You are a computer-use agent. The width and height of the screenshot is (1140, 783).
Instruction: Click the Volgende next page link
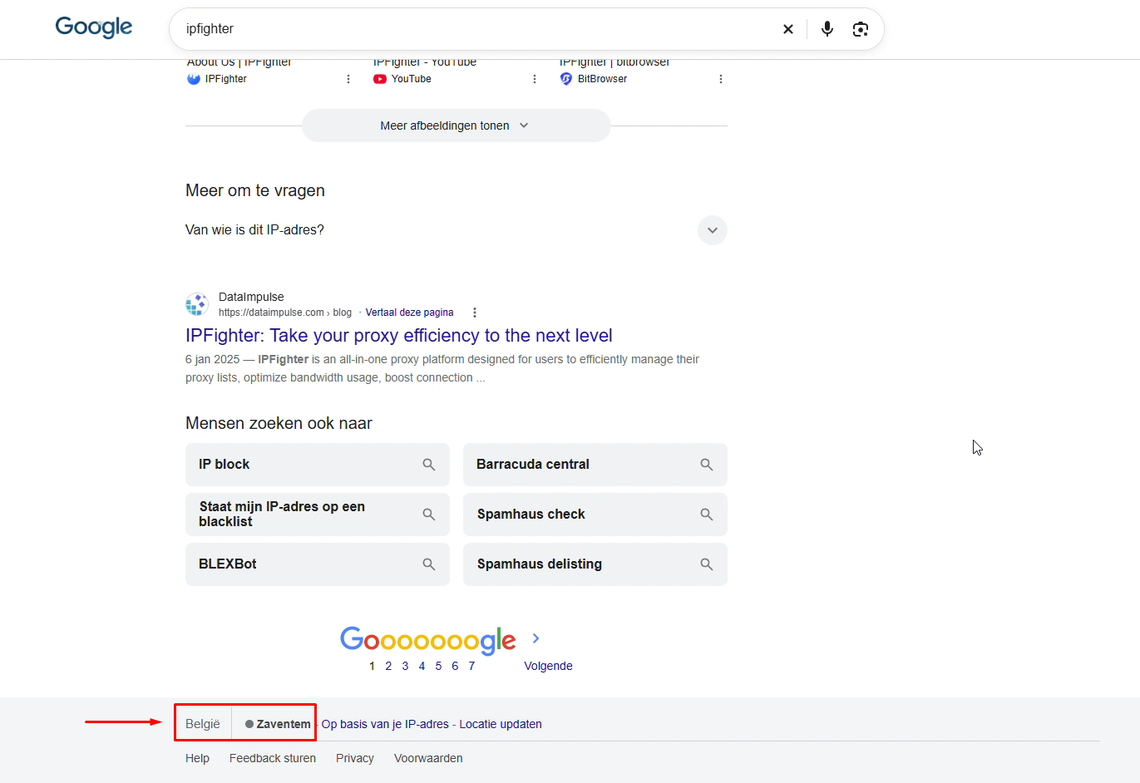[x=548, y=666]
